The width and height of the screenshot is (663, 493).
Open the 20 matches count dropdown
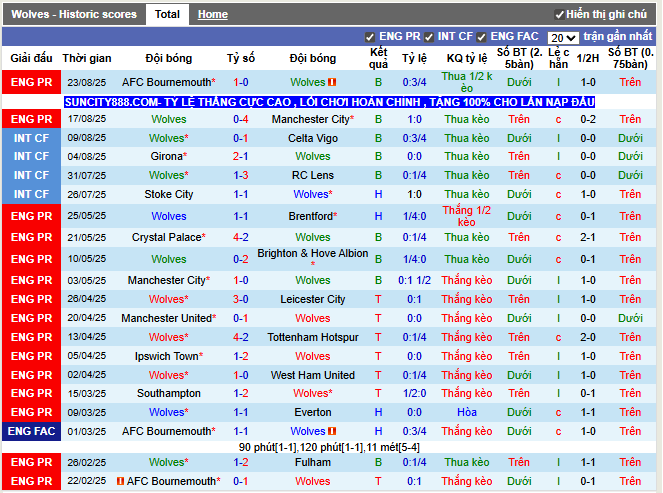pos(563,38)
